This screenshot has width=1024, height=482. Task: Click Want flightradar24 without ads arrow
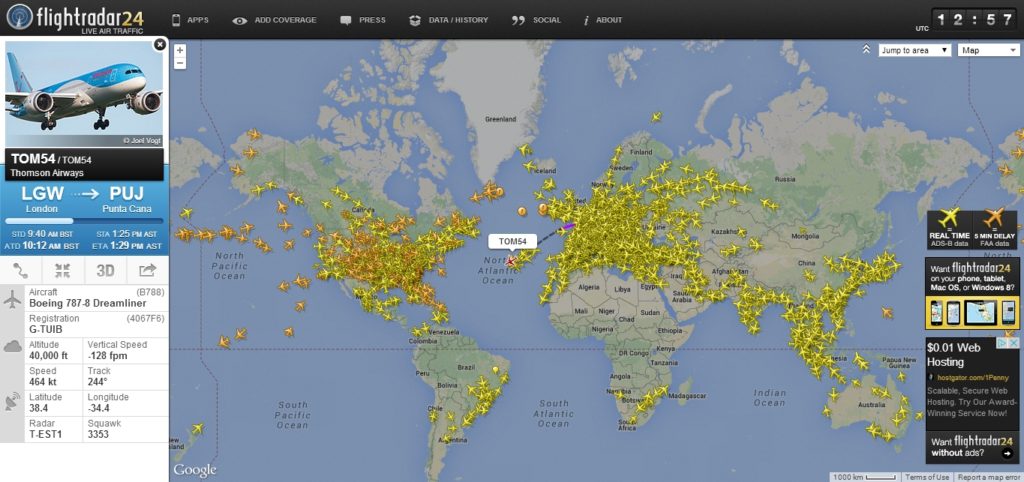pyautogui.click(x=1007, y=453)
